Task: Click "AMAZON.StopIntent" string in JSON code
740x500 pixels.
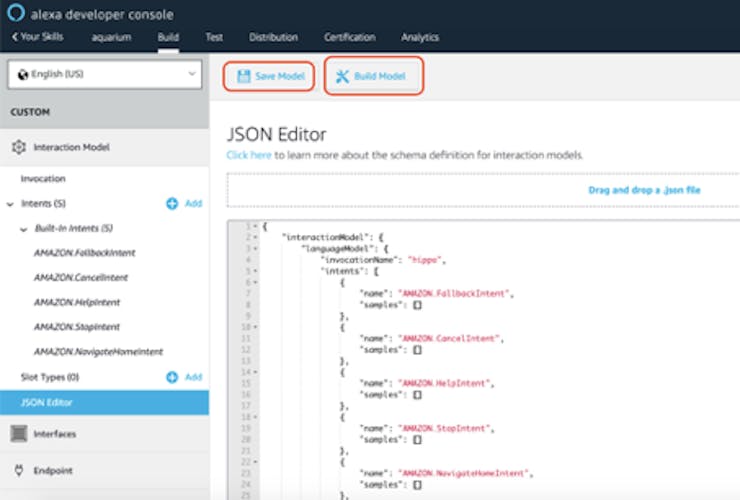Action: (444, 428)
